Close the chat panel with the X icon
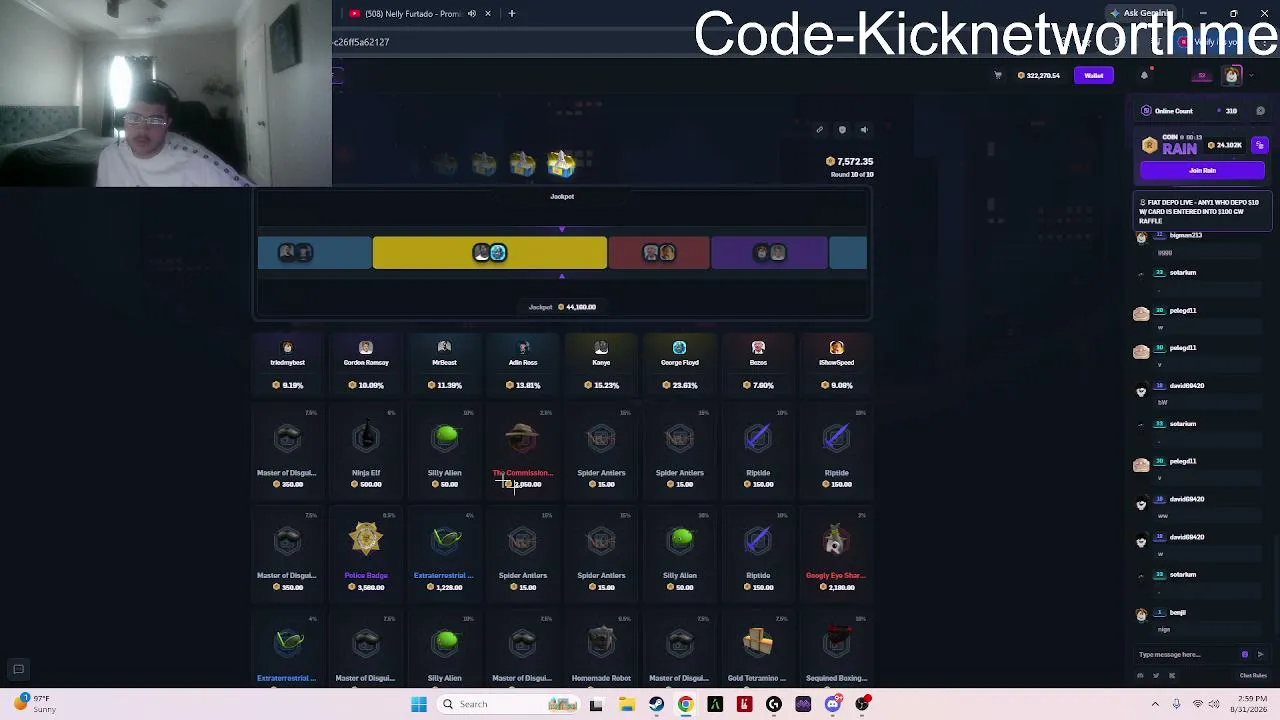Screen dimensions: 1280x720 [x=1260, y=111]
